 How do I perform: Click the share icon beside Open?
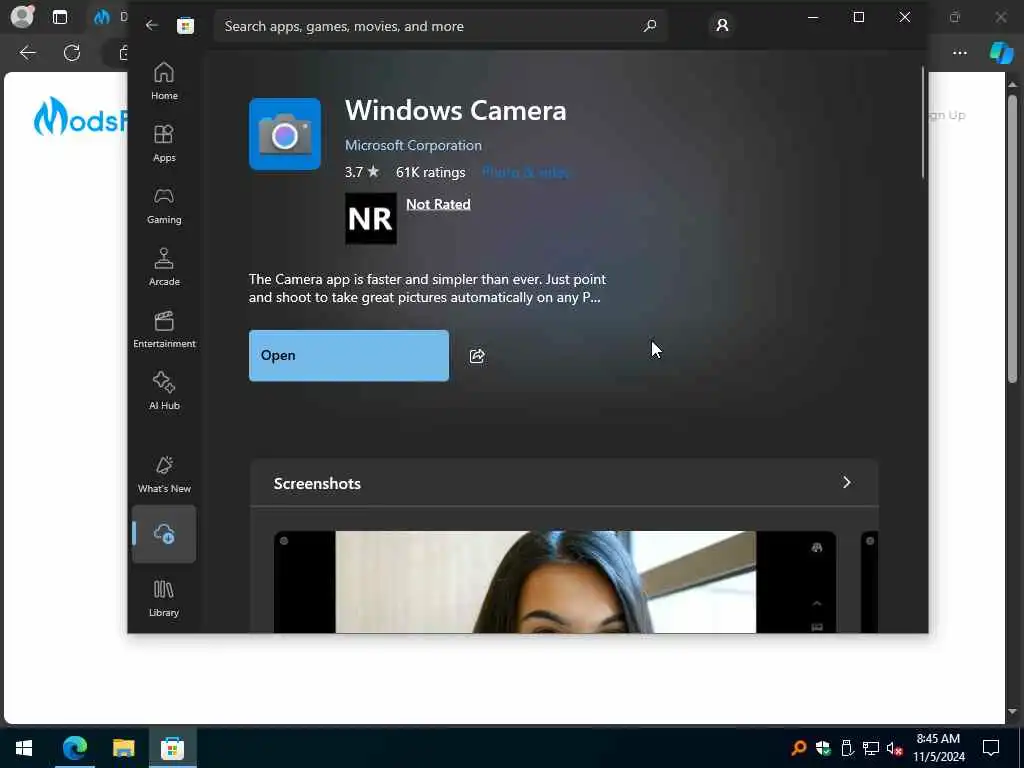click(477, 356)
